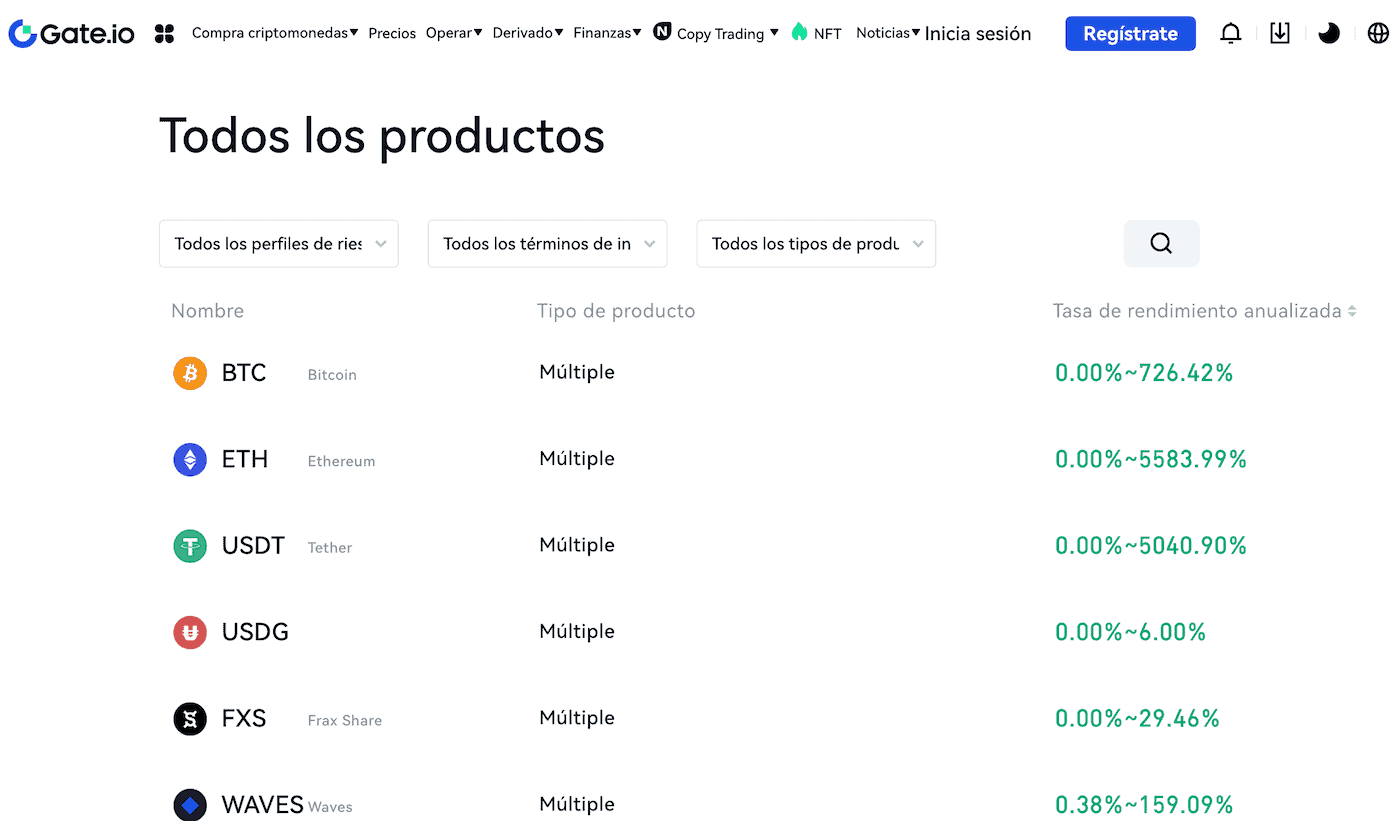The image size is (1400, 821).
Task: Click the Frax Share name label
Action: [x=345, y=721]
